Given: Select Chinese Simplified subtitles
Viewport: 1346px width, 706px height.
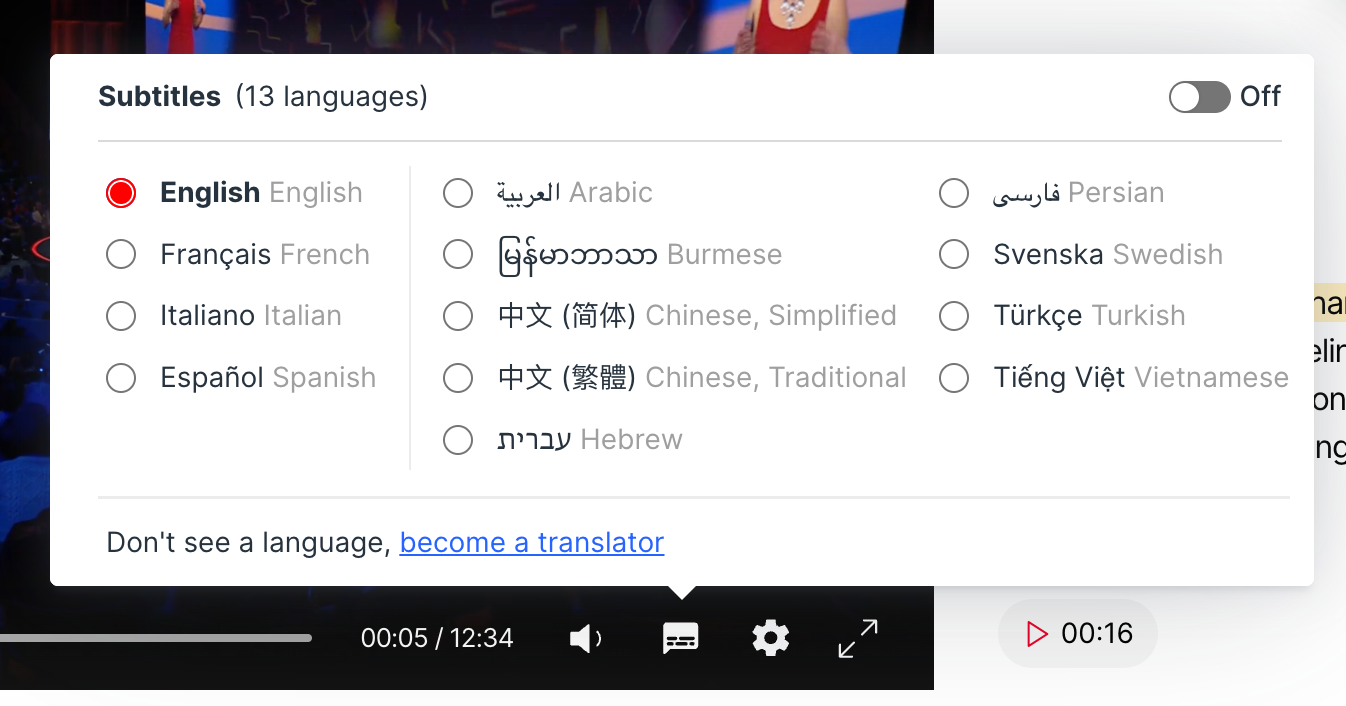Looking at the screenshot, I should click(458, 315).
